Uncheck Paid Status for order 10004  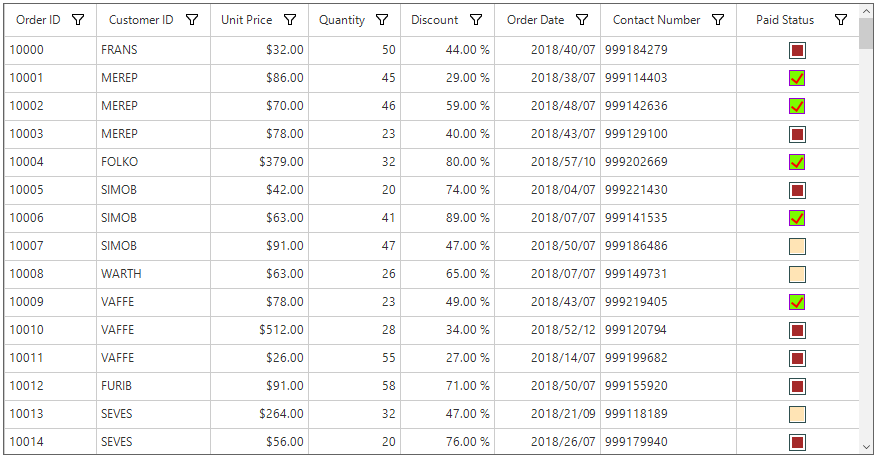[797, 162]
